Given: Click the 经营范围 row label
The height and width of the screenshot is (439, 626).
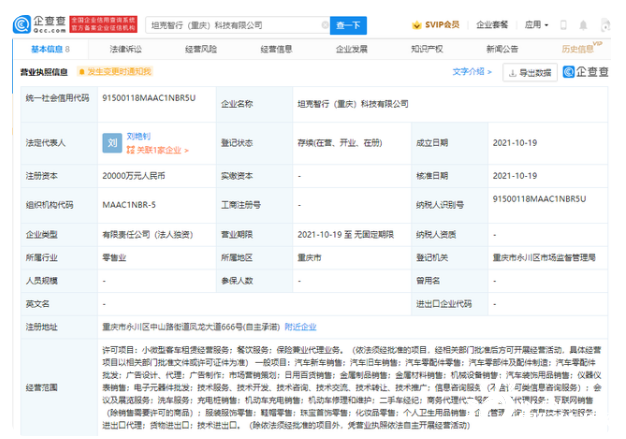Looking at the screenshot, I should 42,388.
